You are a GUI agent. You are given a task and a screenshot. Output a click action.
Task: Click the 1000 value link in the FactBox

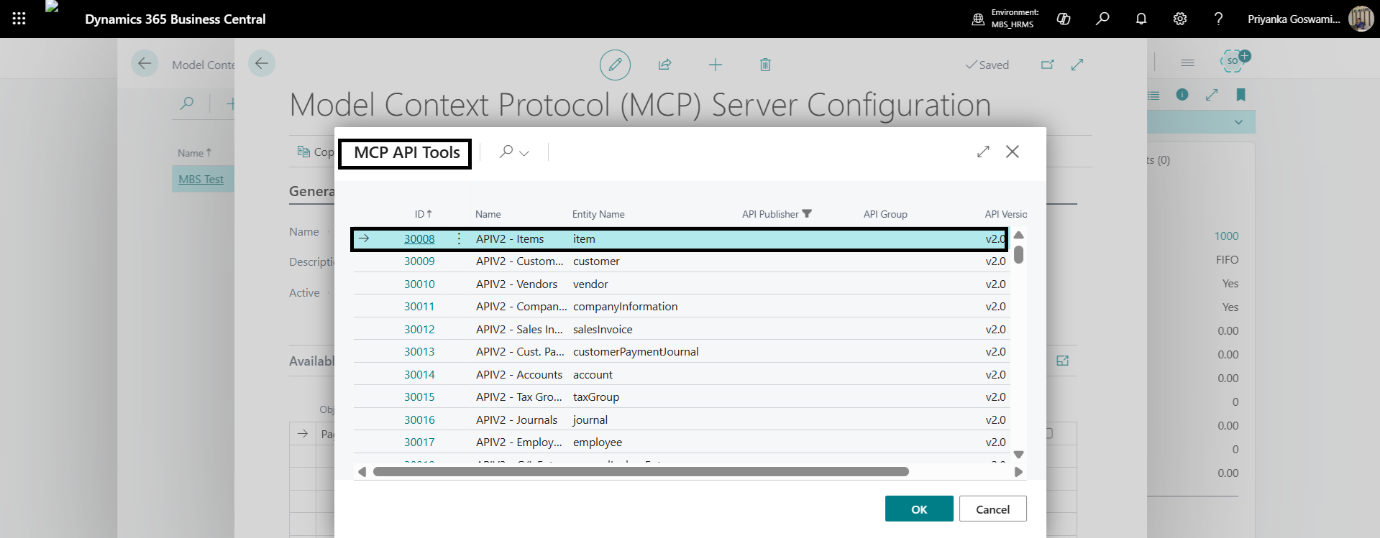point(1226,236)
